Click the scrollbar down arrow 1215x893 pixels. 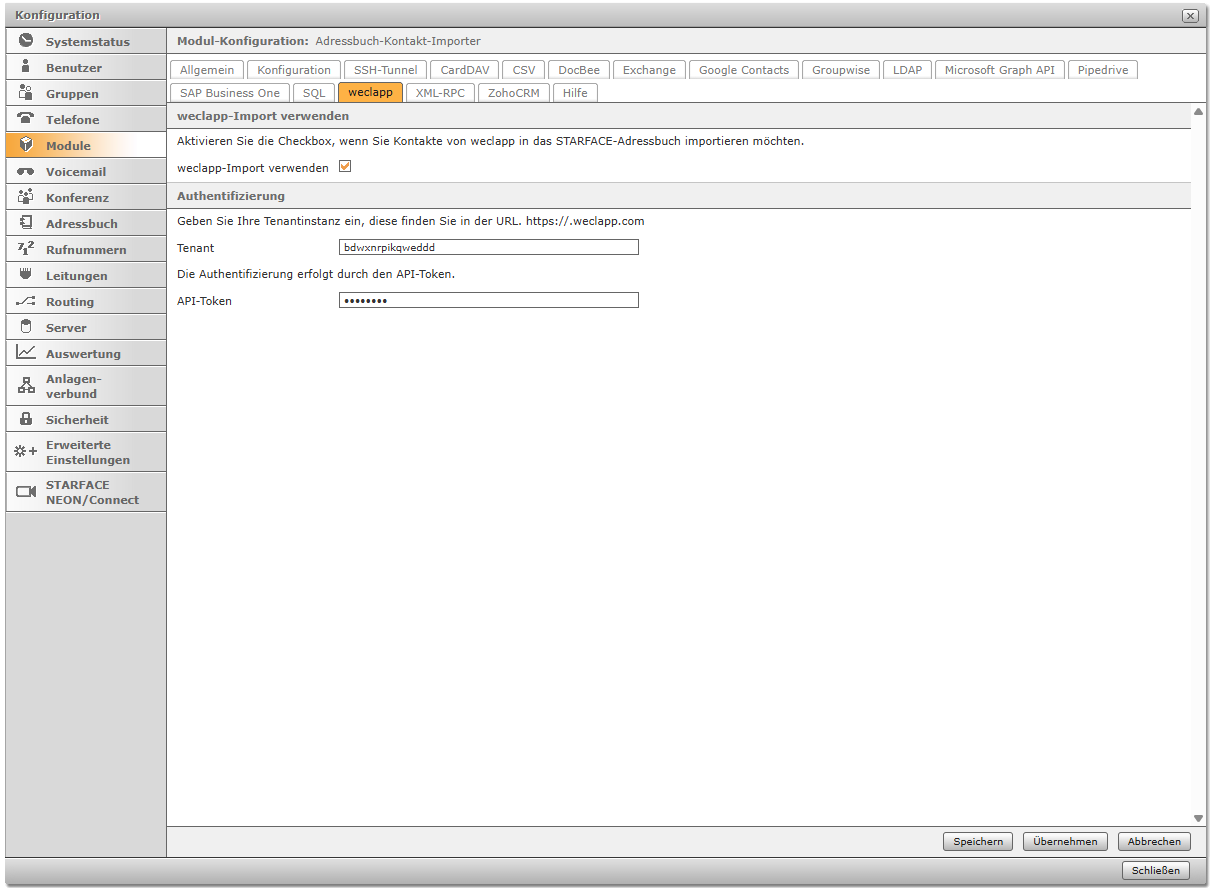[1199, 818]
